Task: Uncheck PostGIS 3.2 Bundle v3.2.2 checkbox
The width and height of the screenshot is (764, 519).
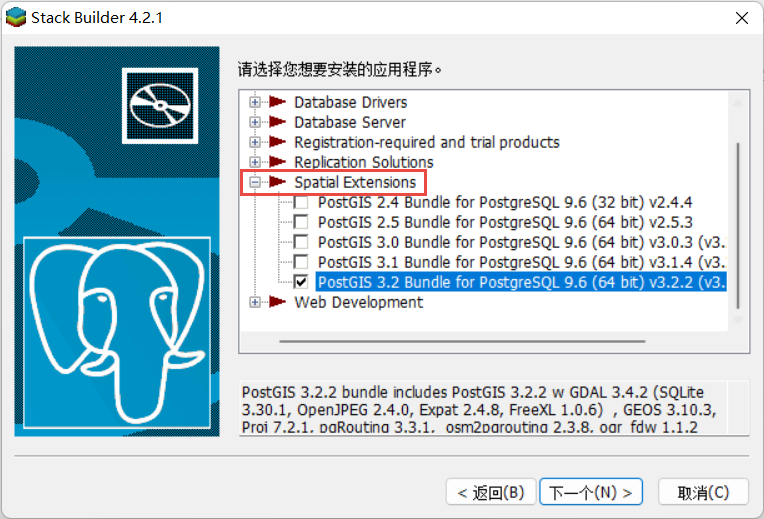Action: 301,282
